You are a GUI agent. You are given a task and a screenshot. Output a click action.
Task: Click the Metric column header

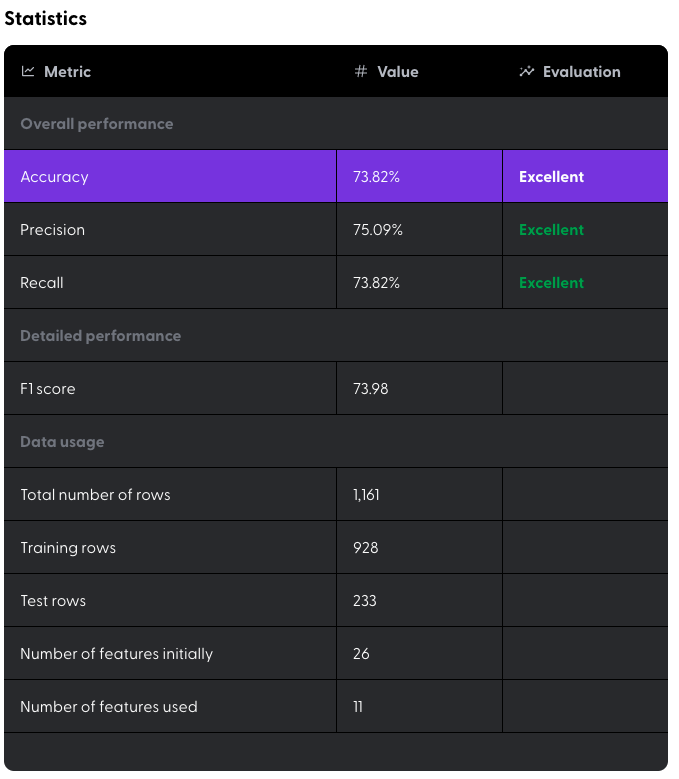[67, 72]
